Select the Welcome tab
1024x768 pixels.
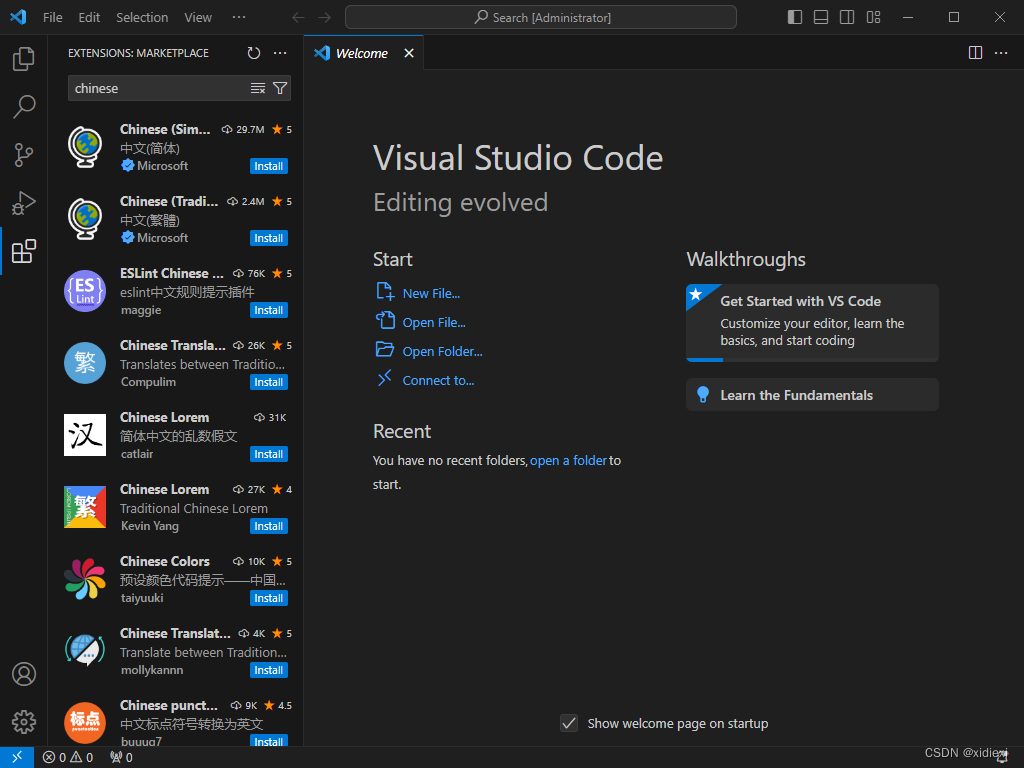click(x=362, y=54)
